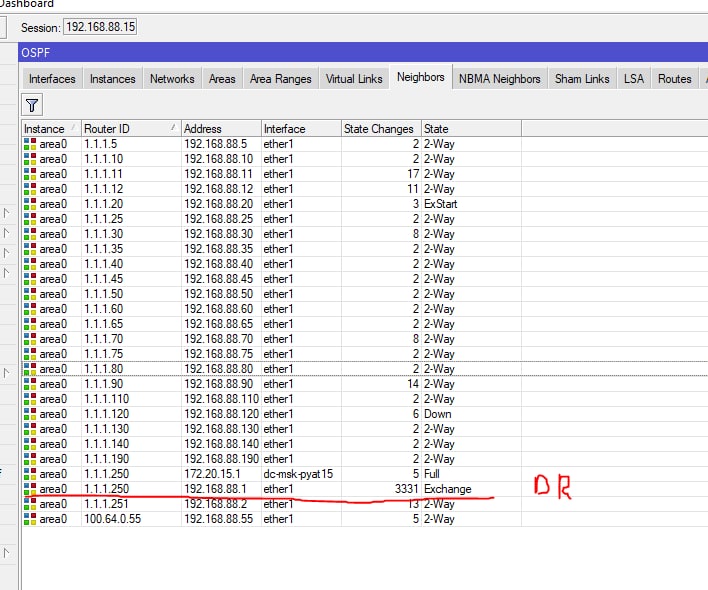The image size is (708, 590).
Task: Click the neighbor icon for router 1.1.1.110
Action: [30, 399]
